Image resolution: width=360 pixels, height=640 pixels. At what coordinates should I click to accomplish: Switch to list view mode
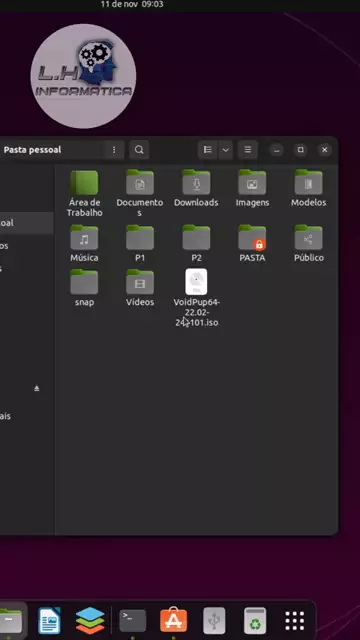tap(208, 150)
